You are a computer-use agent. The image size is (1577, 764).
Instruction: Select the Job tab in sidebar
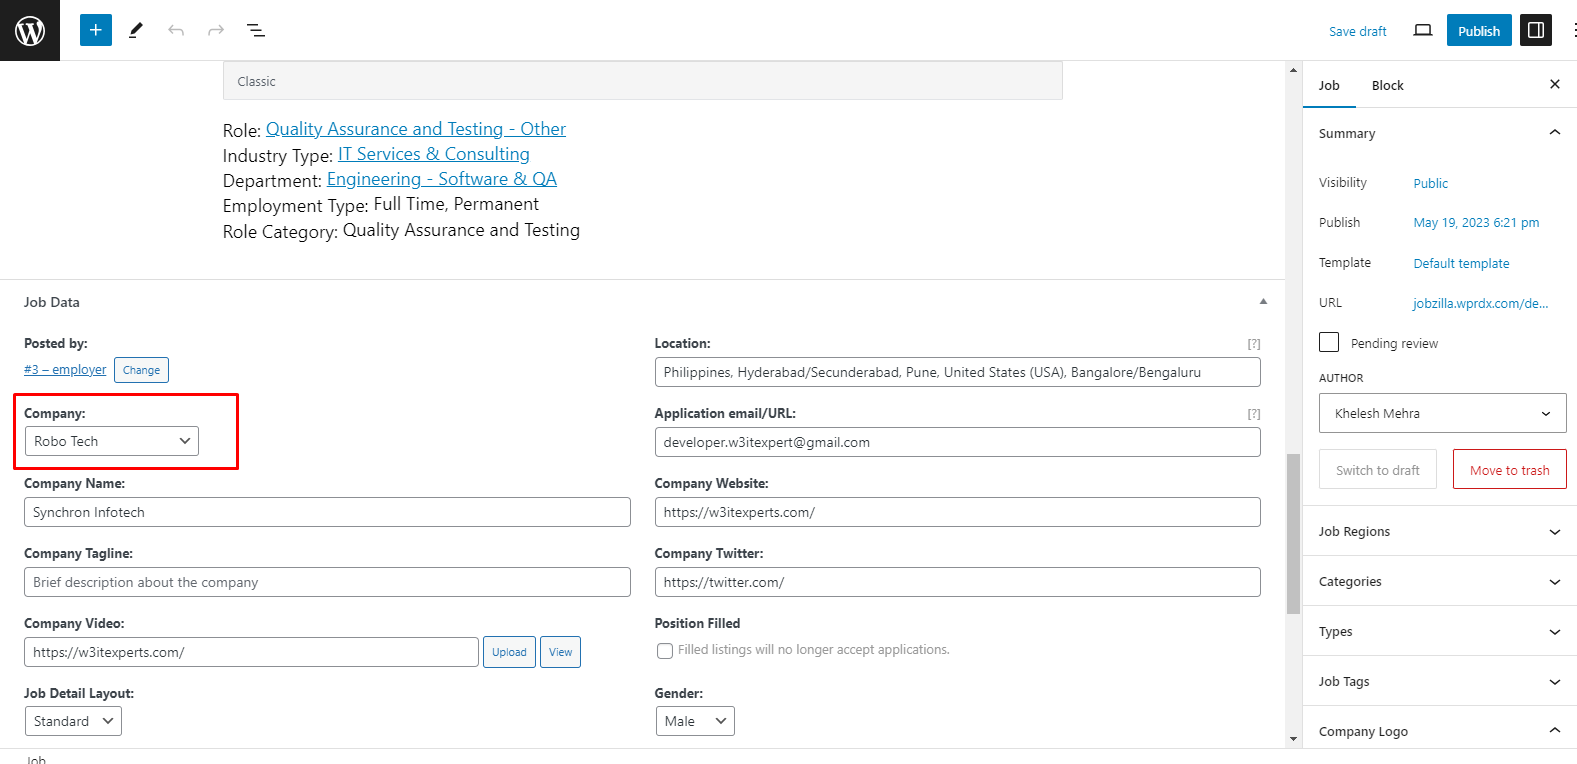pos(1329,85)
